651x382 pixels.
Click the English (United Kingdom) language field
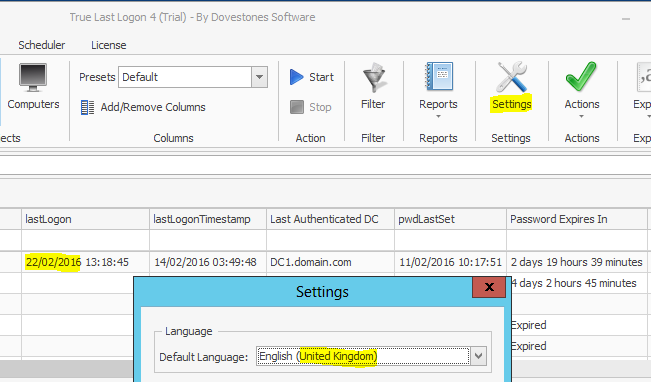(x=363, y=356)
